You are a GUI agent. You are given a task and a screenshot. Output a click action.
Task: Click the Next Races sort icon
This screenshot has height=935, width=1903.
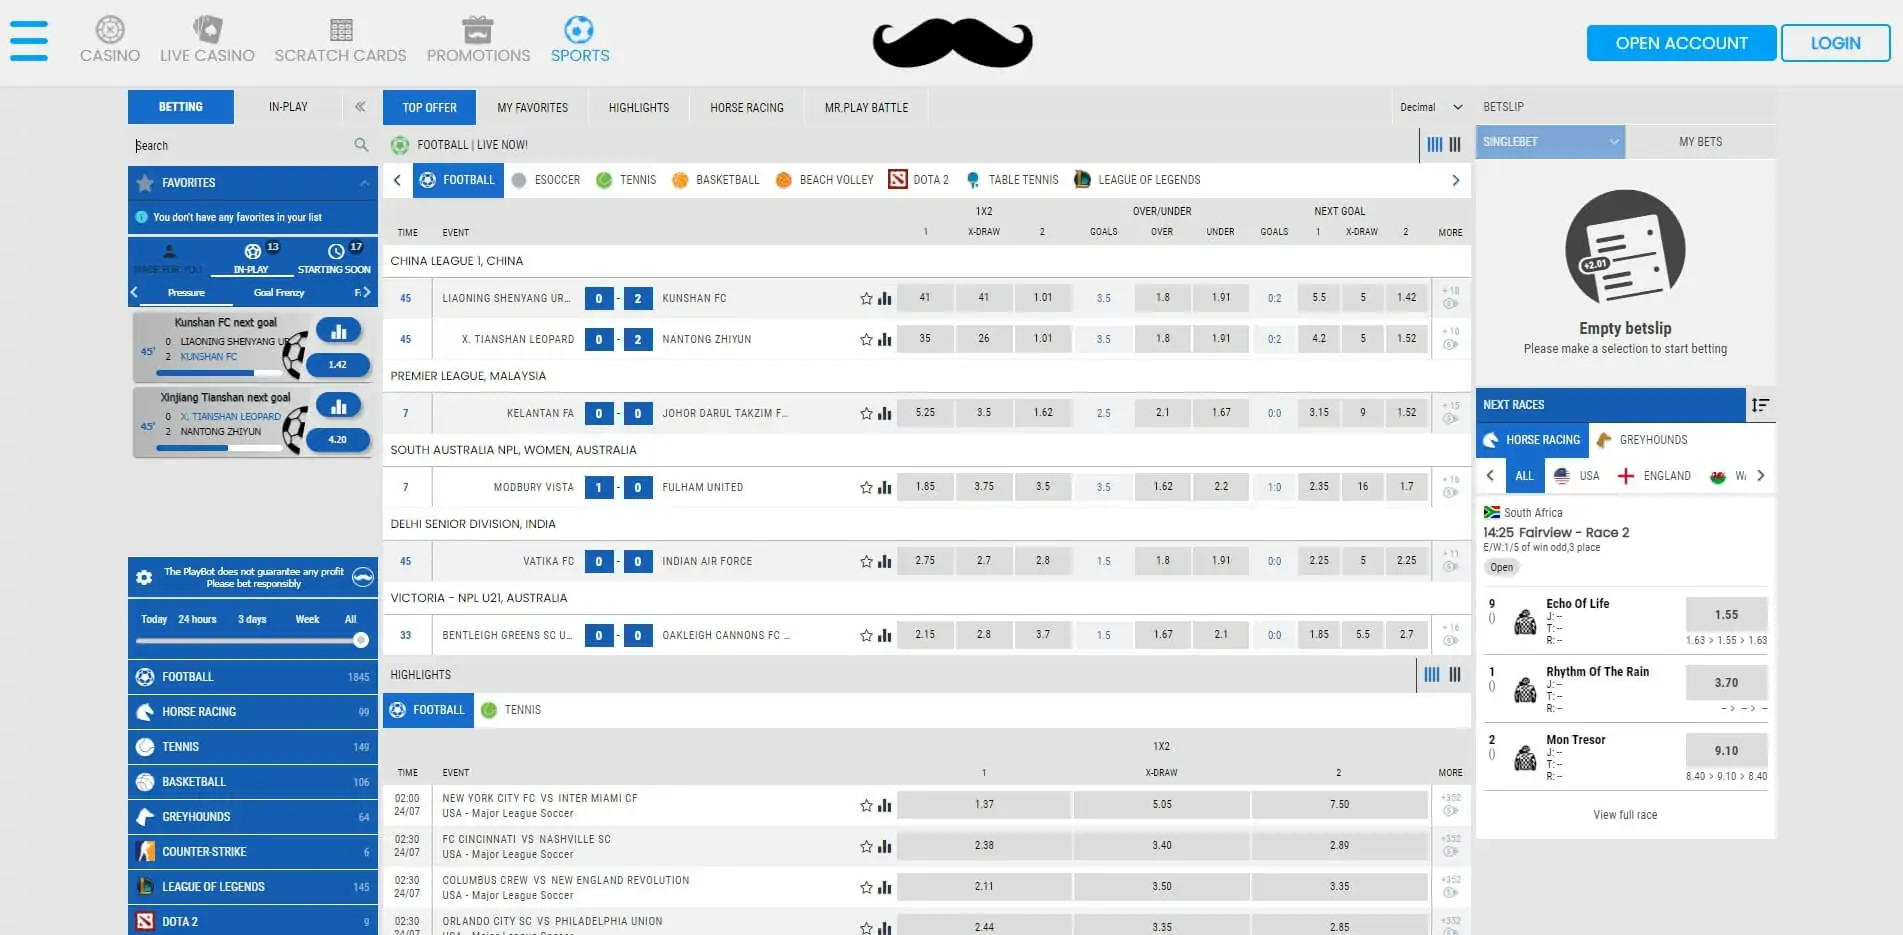(x=1760, y=405)
